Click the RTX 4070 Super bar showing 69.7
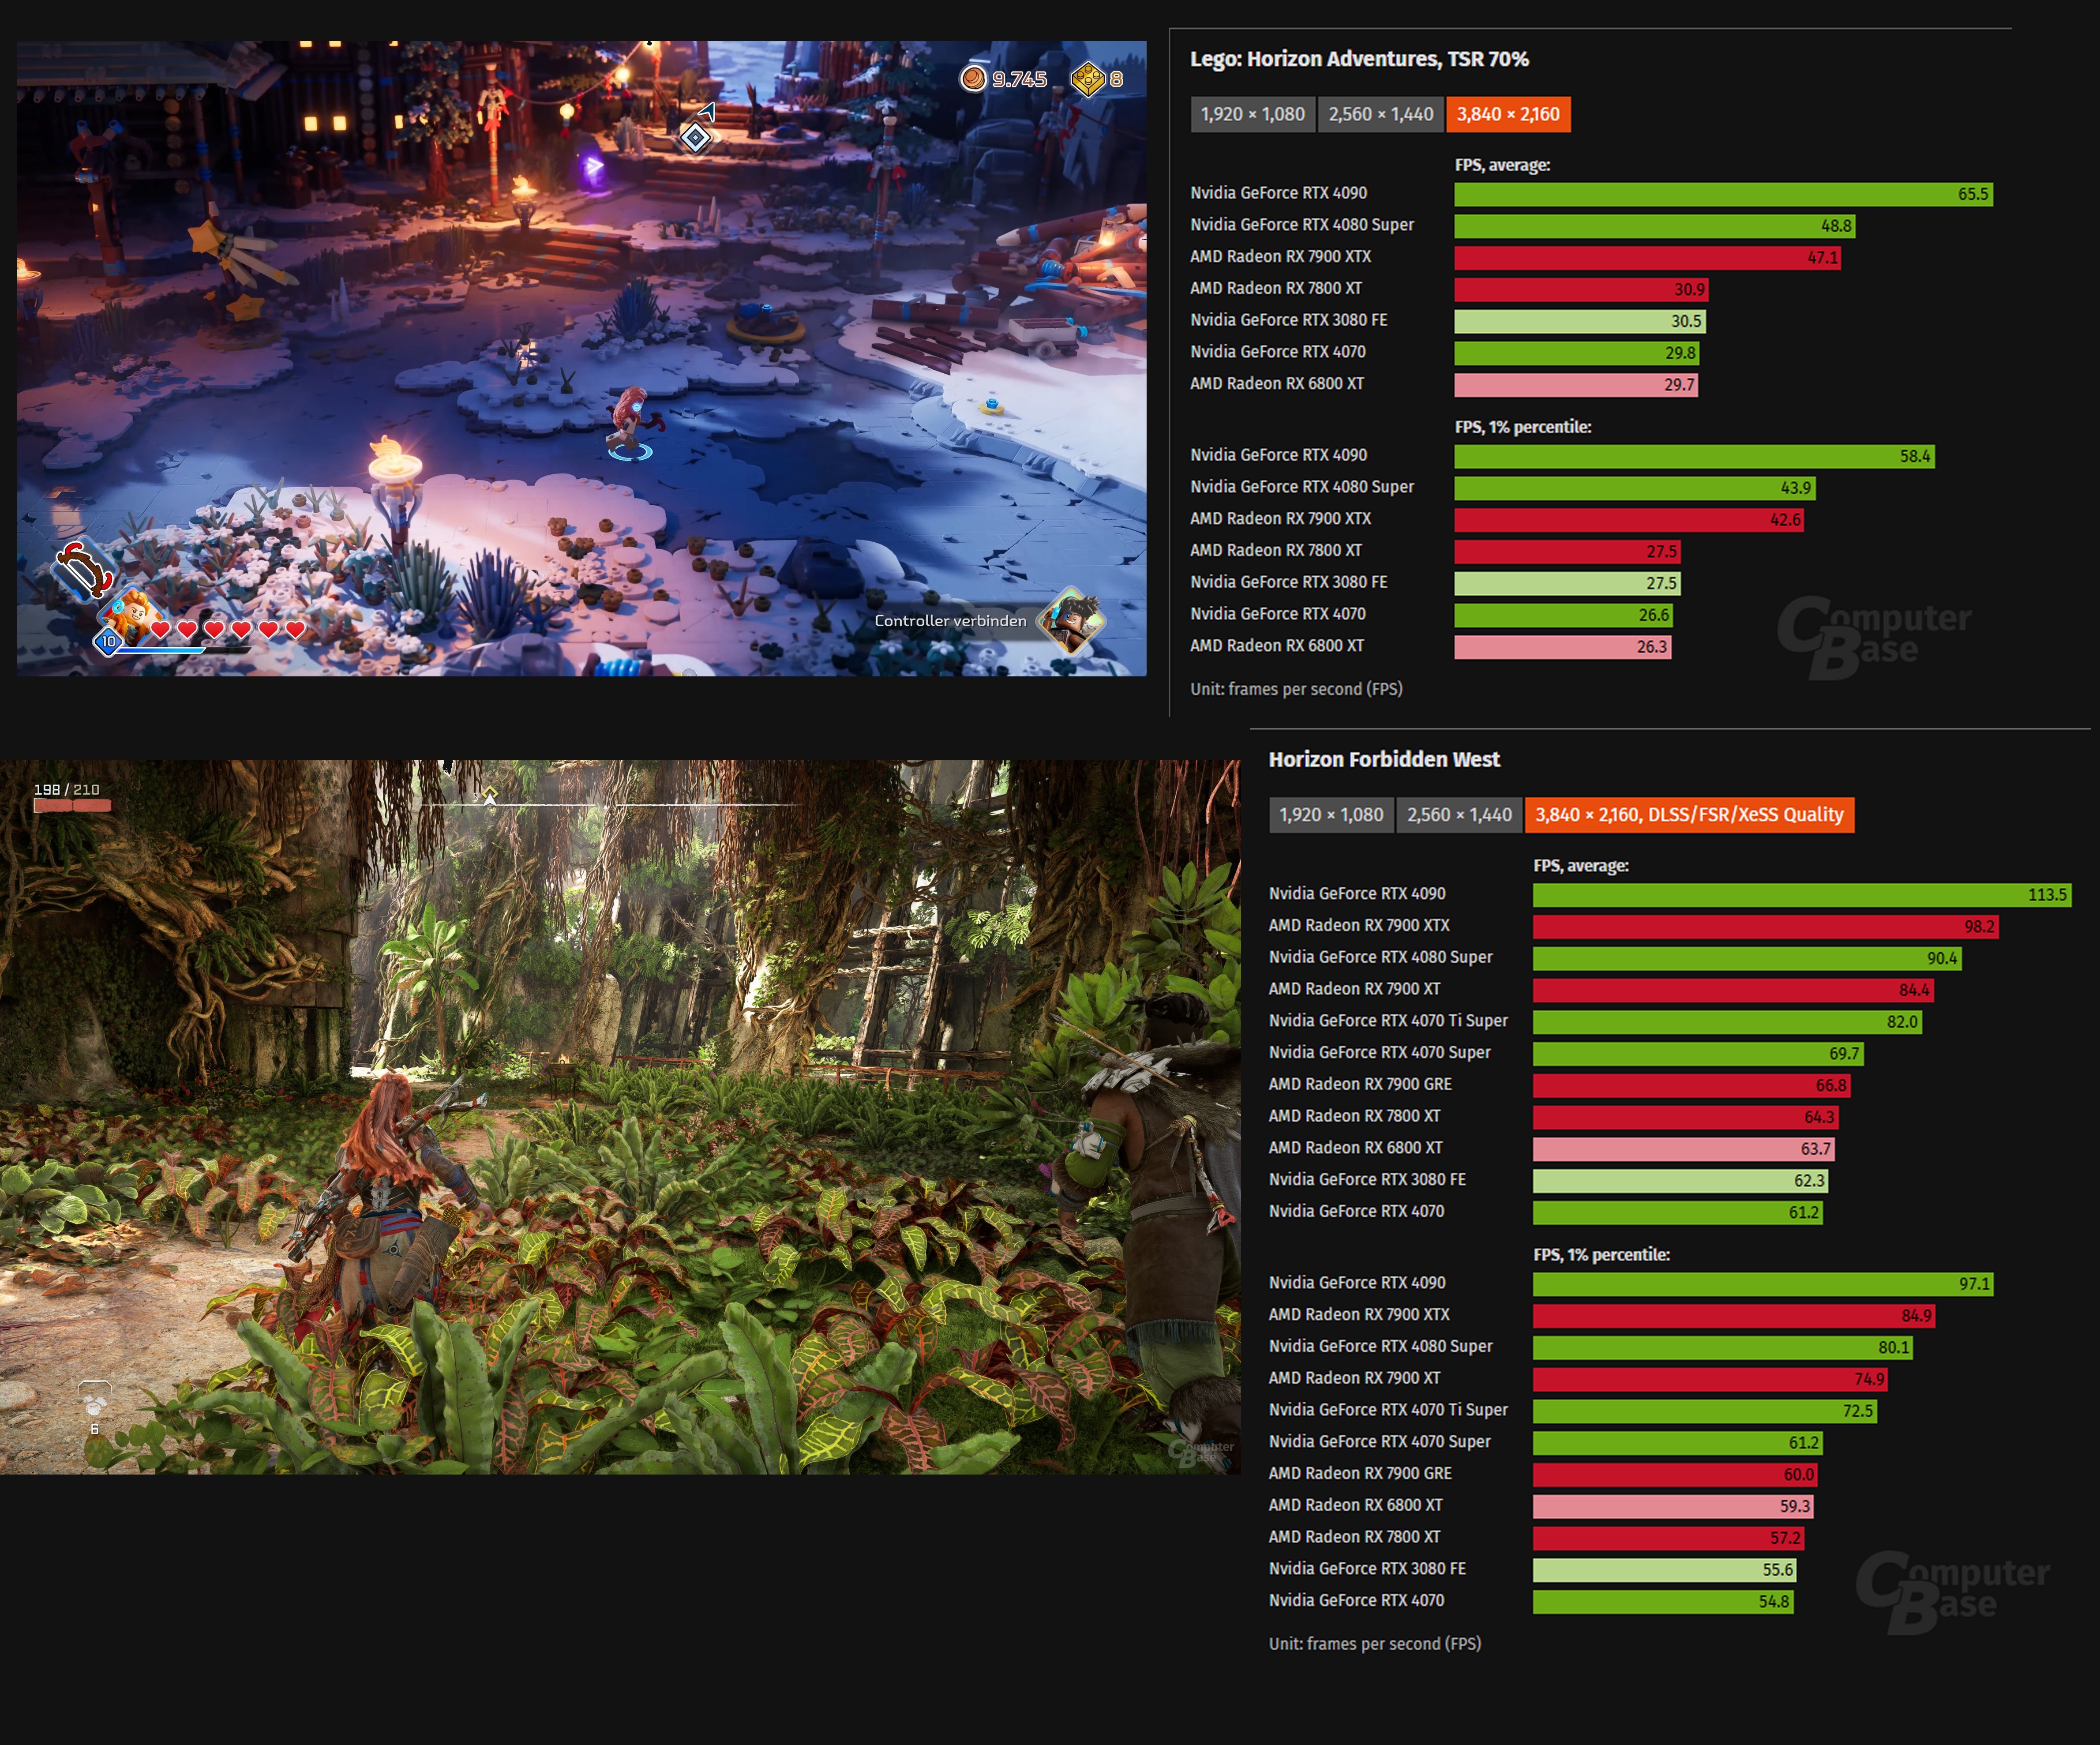 point(1698,1054)
